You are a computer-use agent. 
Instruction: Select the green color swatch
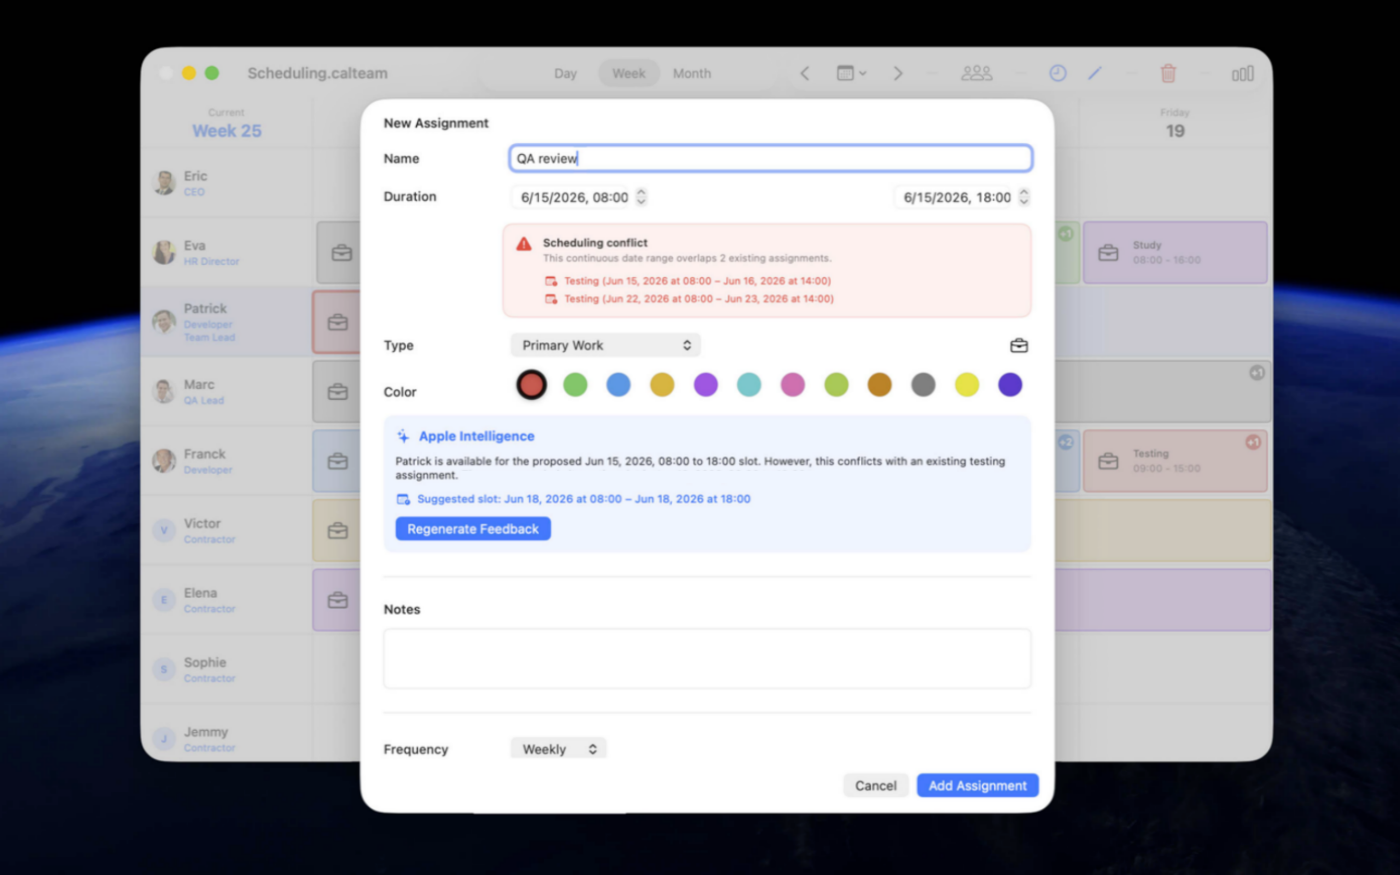575,384
